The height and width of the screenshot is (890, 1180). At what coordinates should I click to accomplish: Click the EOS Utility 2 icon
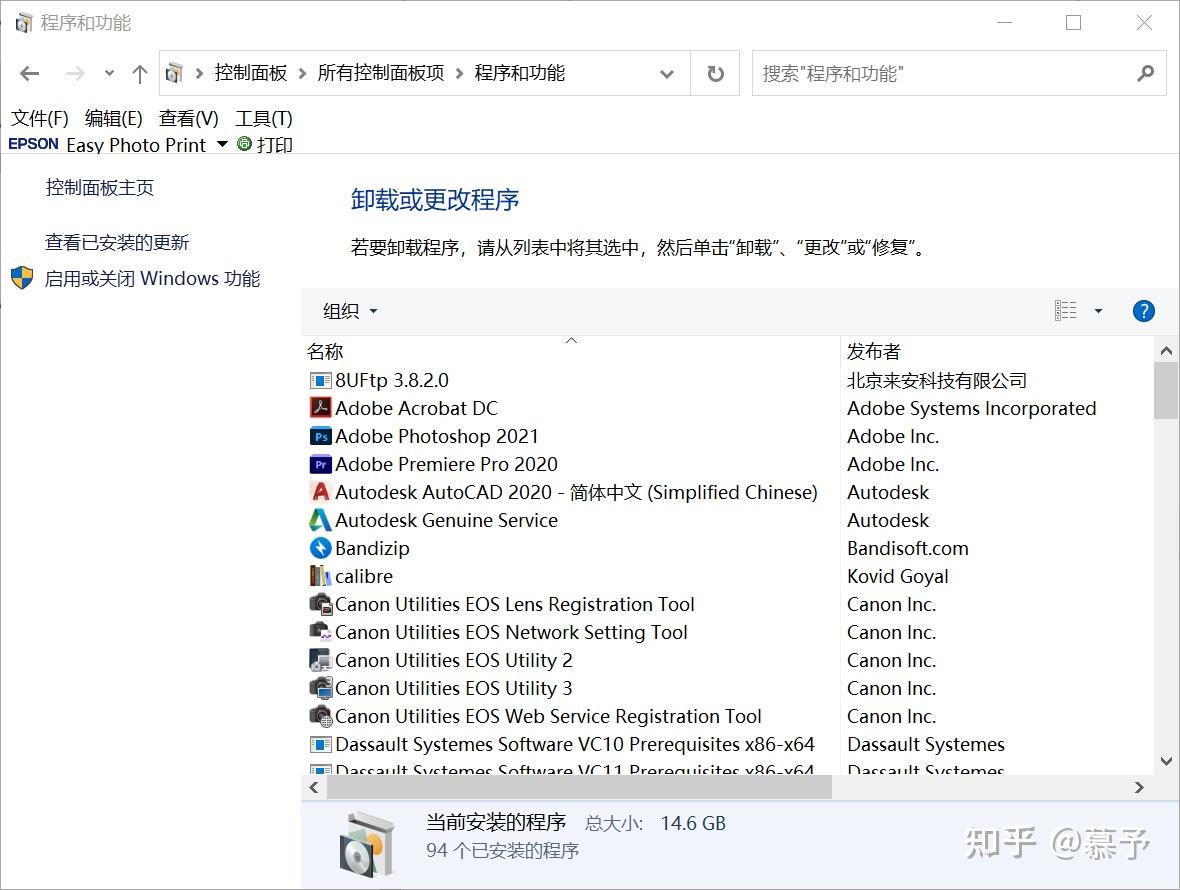[x=321, y=660]
